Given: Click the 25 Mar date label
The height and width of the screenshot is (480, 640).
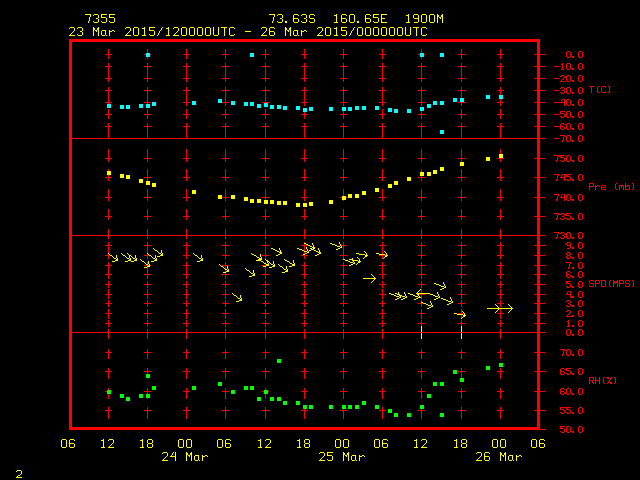Looking at the screenshot, I should coord(342,457).
